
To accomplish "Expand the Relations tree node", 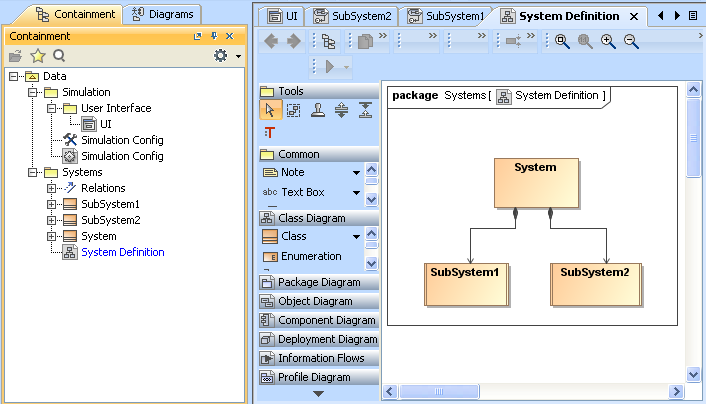I will (52, 188).
